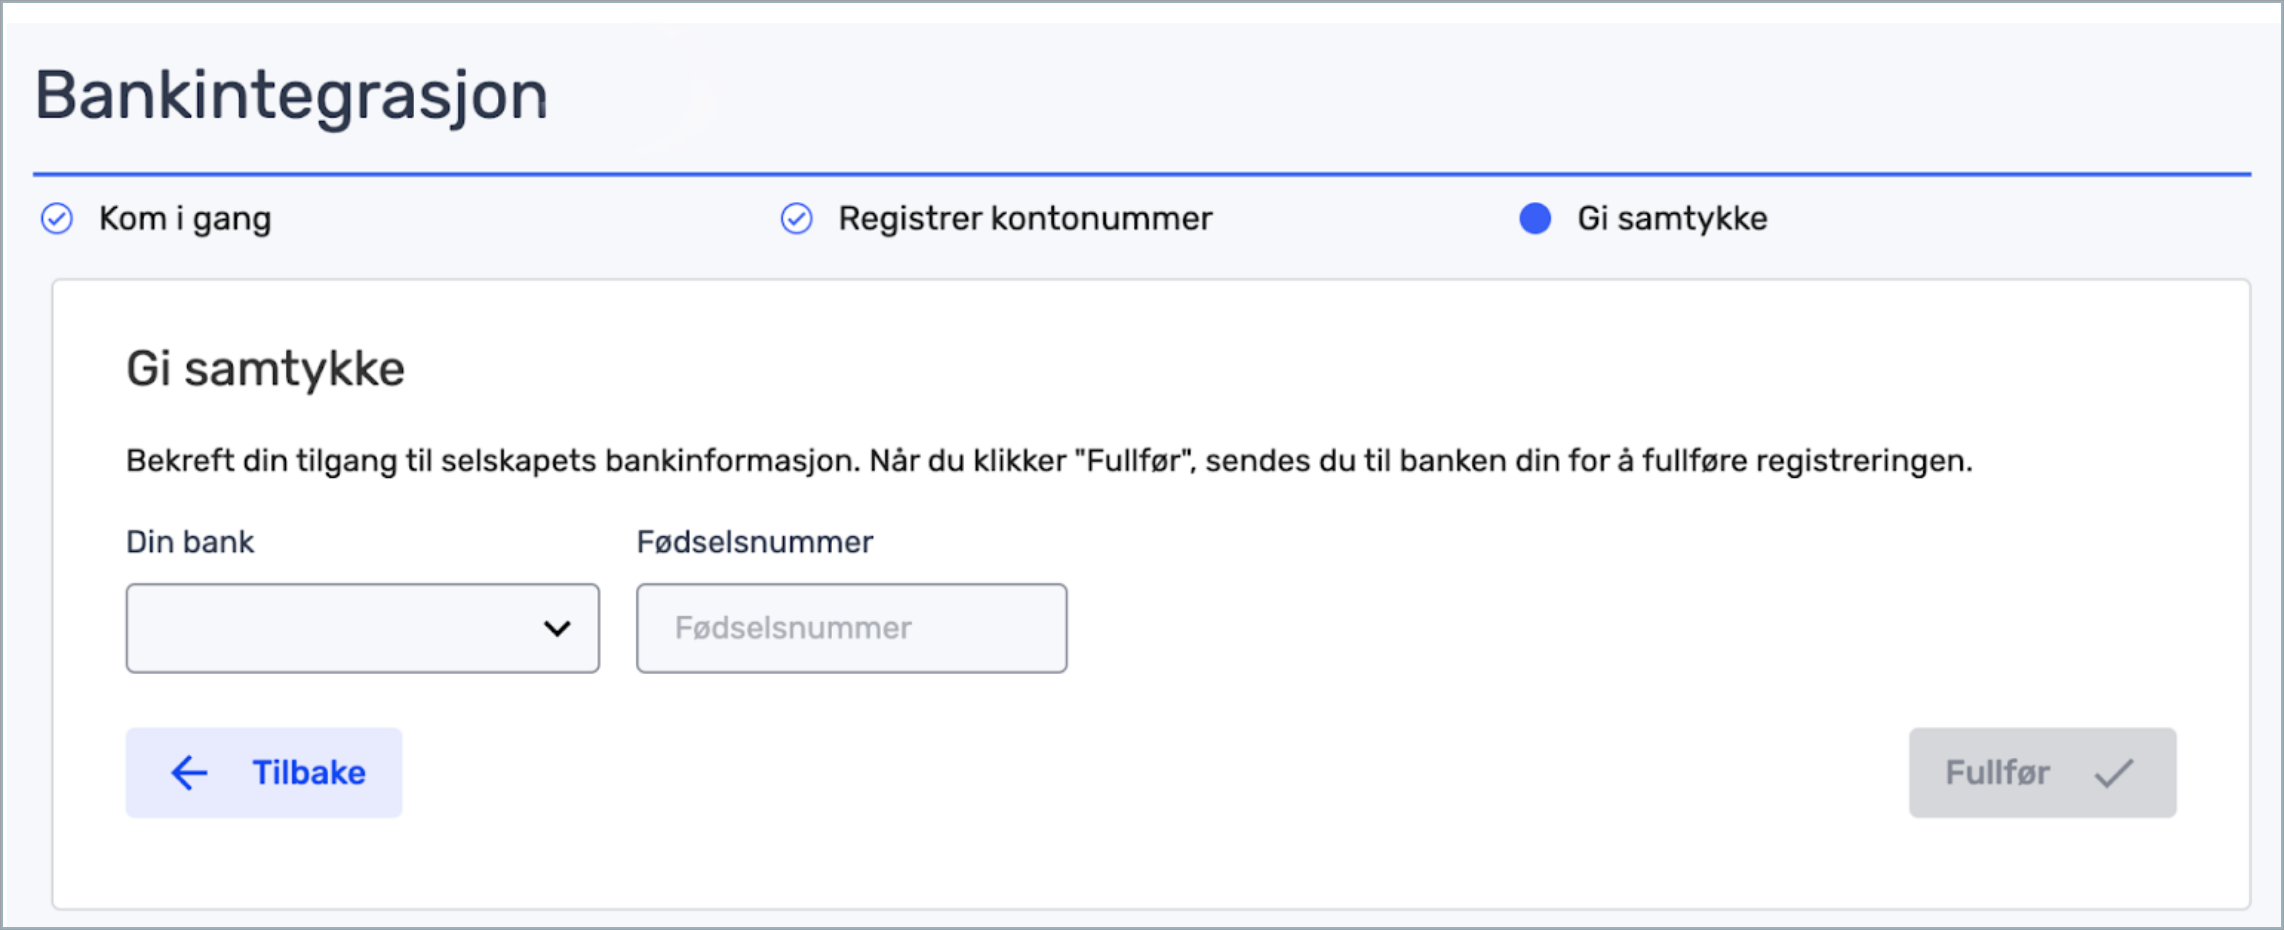Click the Gi samtykke card heading
2284x930 pixels.
(265, 369)
